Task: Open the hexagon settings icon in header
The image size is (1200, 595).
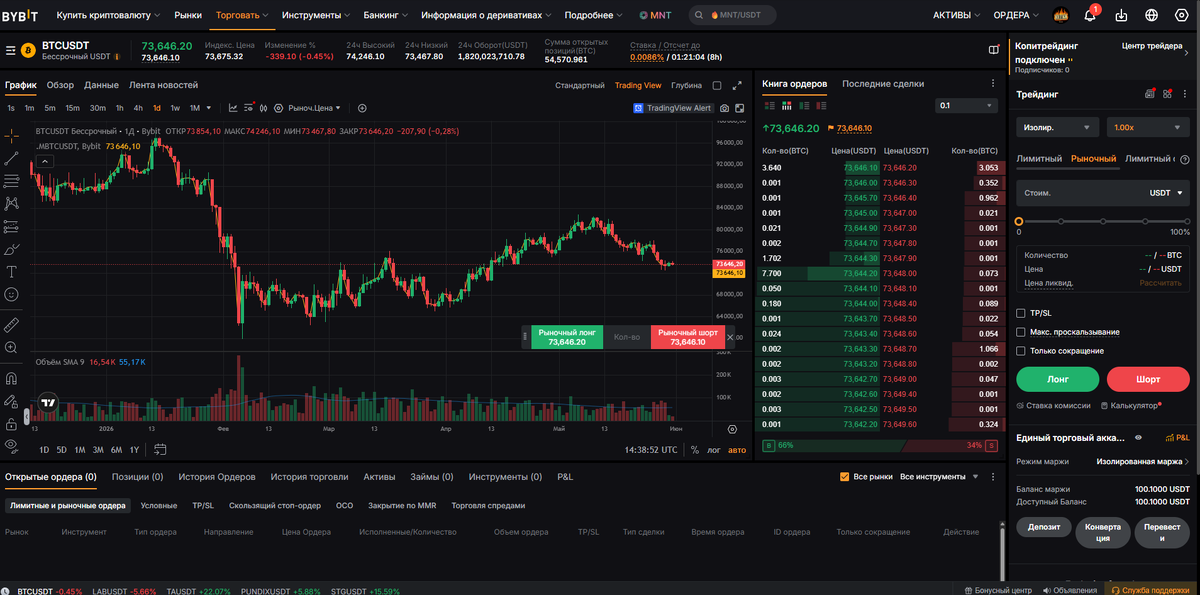Action: tap(1182, 15)
